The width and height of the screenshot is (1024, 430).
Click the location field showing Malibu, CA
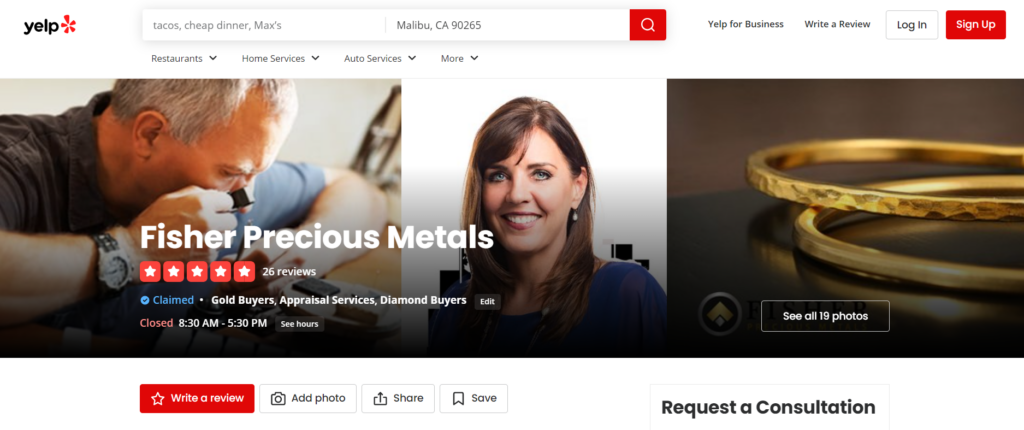point(507,25)
